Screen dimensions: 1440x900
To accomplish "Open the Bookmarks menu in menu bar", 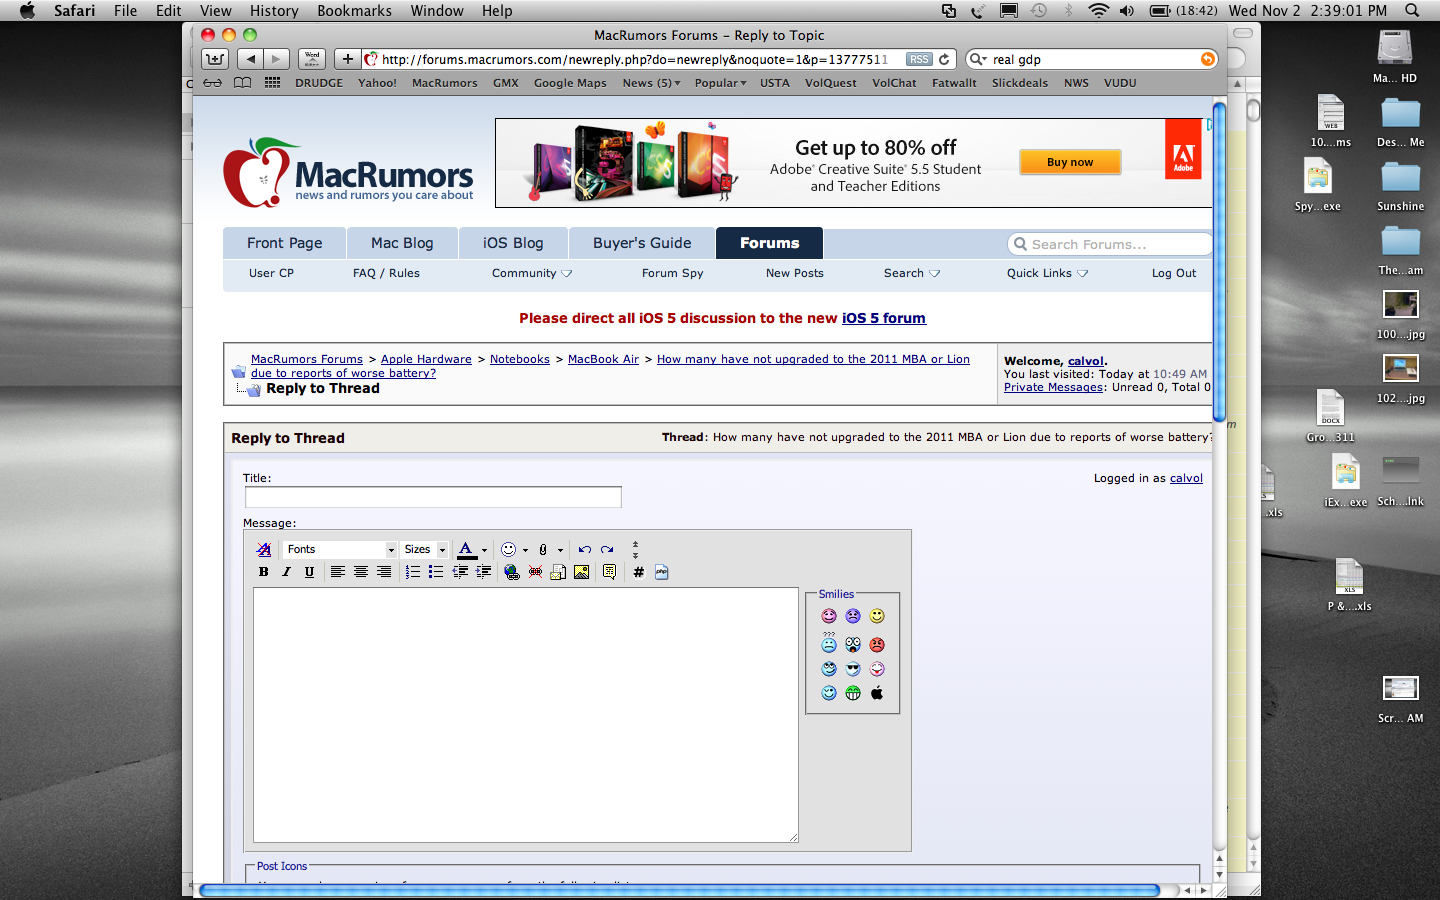I will [x=354, y=11].
